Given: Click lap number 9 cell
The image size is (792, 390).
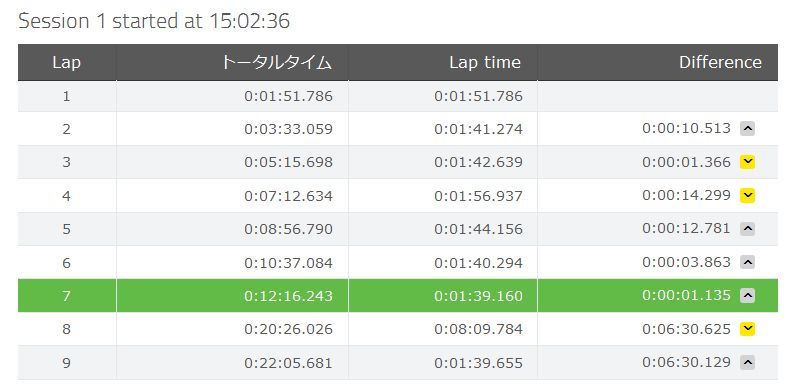Looking at the screenshot, I should point(67,363).
